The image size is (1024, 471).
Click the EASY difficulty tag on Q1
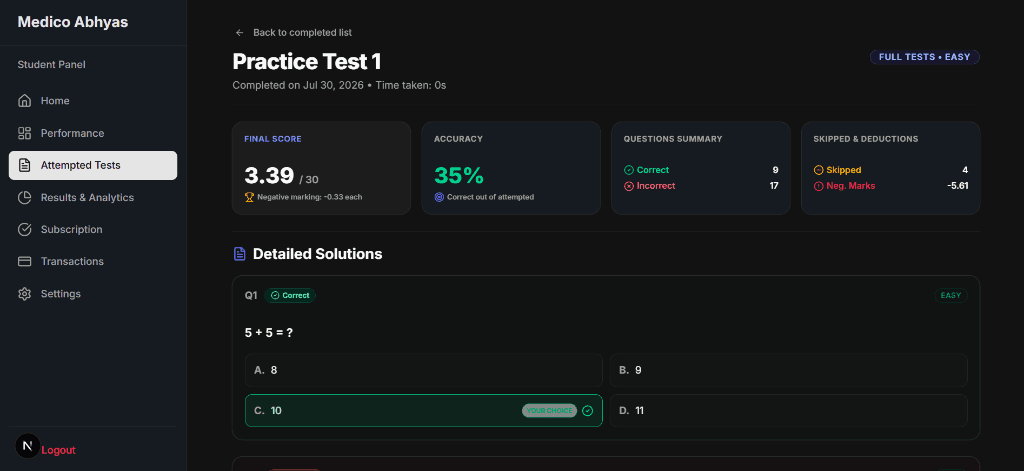[x=951, y=295]
